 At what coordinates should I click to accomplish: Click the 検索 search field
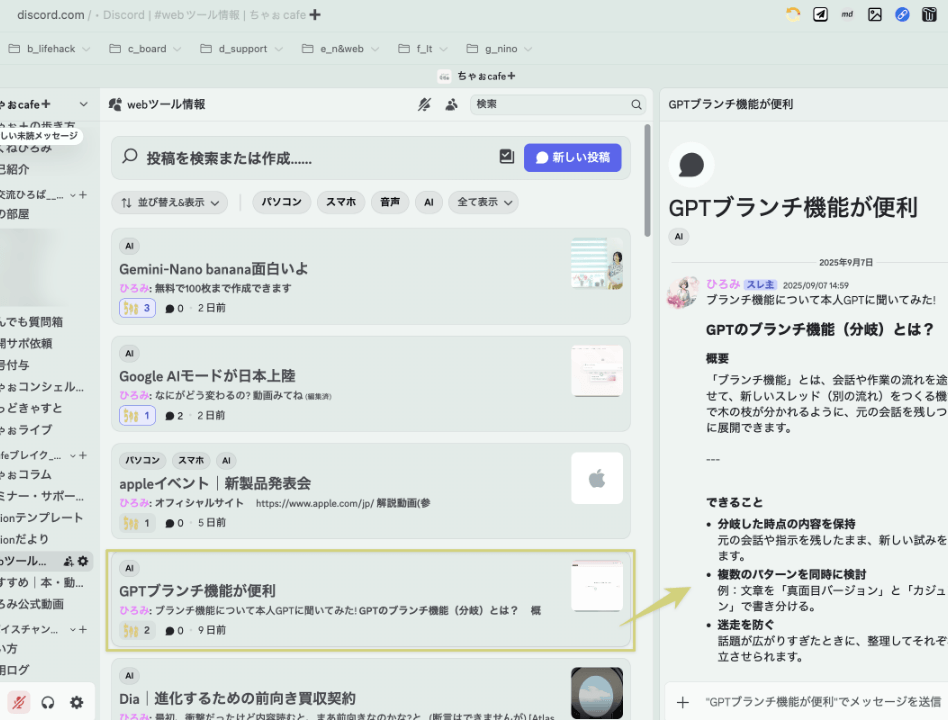click(548, 104)
